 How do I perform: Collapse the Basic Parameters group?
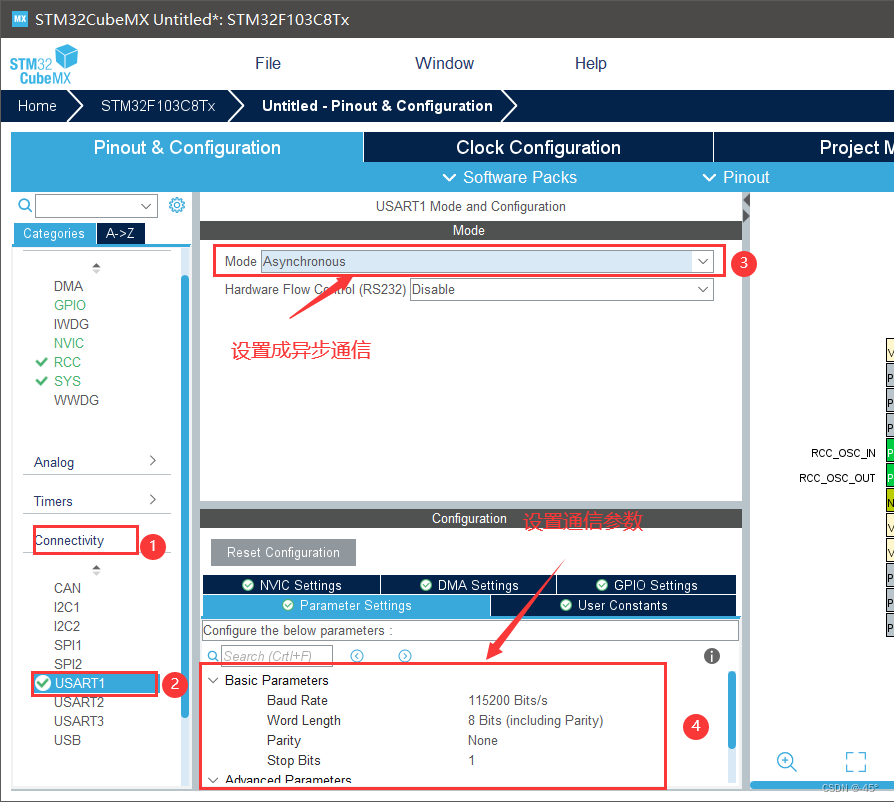pyautogui.click(x=213, y=680)
